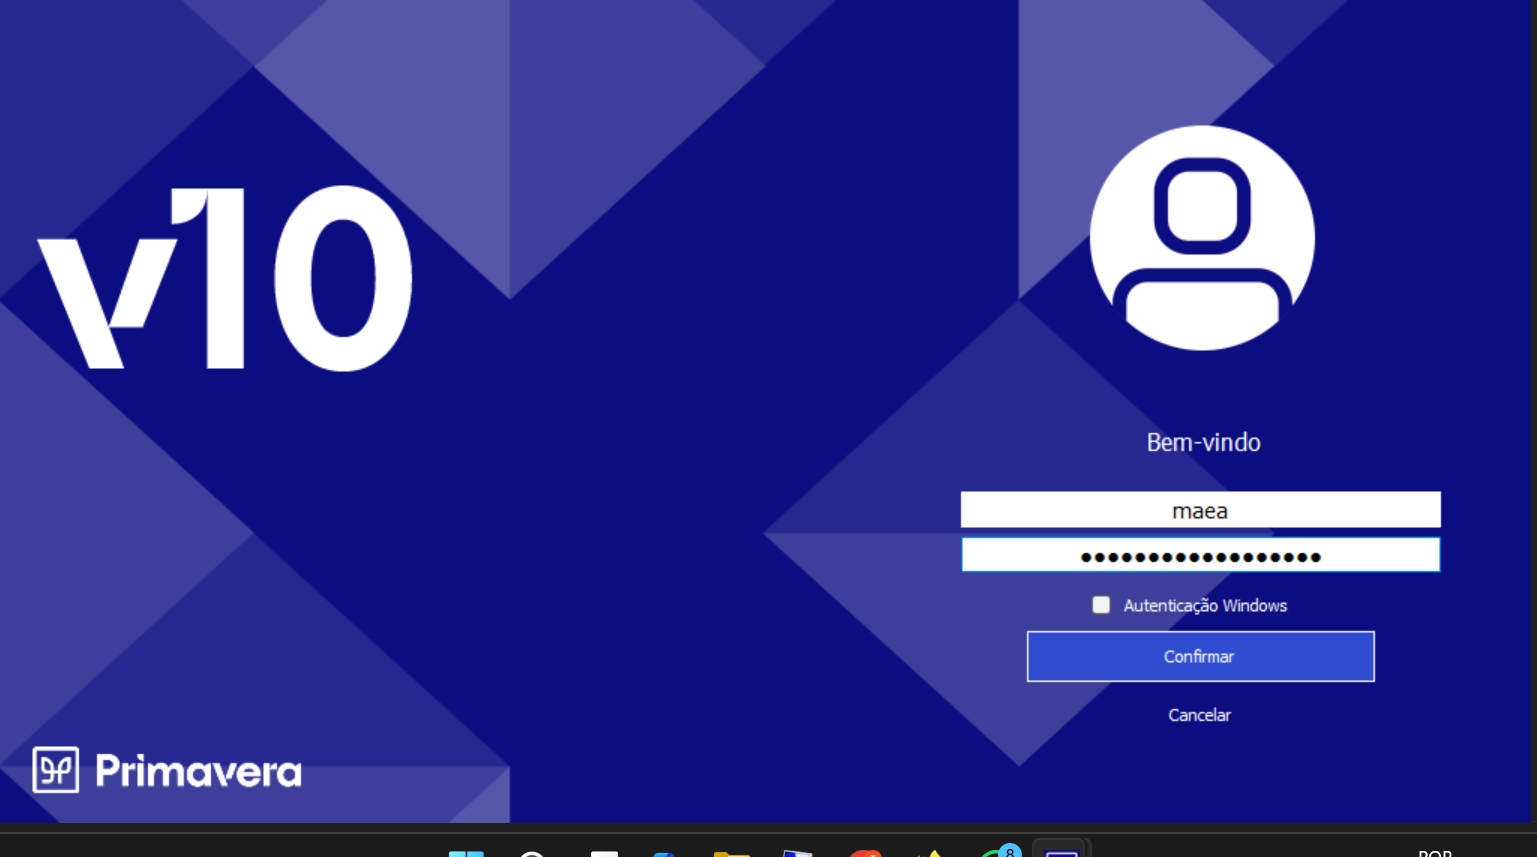Click the username field containing "maea"
The width and height of the screenshot is (1537, 857).
pyautogui.click(x=1200, y=510)
